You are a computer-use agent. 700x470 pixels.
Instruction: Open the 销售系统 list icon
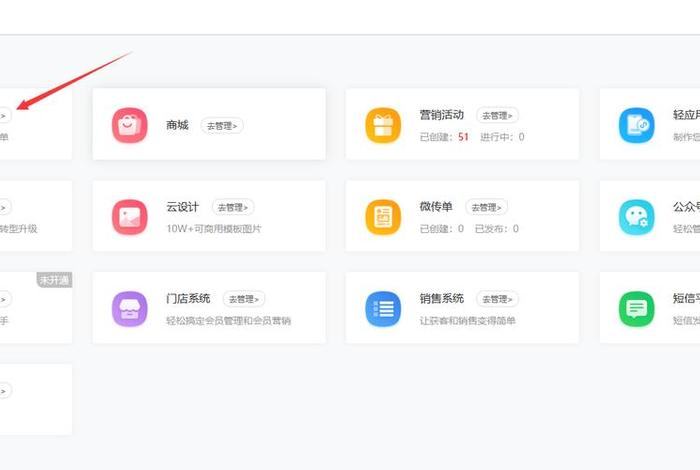pyautogui.click(x=383, y=309)
